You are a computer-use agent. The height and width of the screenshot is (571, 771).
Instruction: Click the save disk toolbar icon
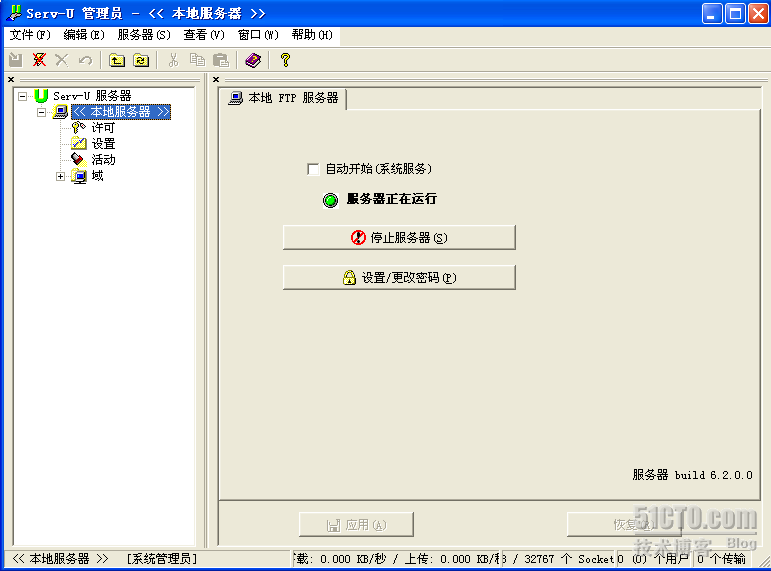click(x=16, y=60)
